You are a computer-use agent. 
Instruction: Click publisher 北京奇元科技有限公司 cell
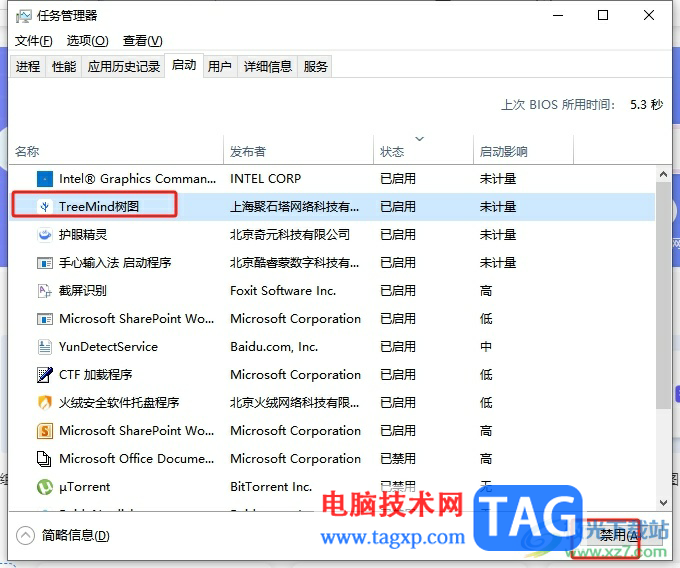point(290,235)
